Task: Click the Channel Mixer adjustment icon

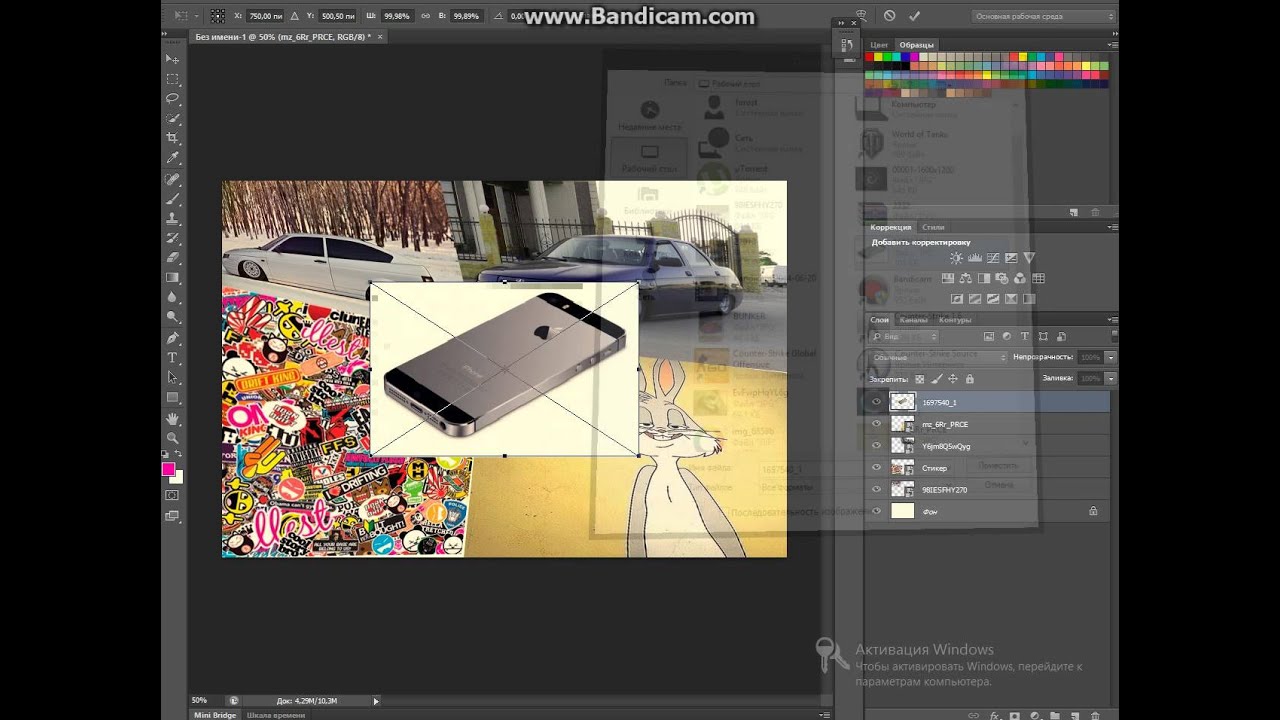Action: click(x=1019, y=278)
